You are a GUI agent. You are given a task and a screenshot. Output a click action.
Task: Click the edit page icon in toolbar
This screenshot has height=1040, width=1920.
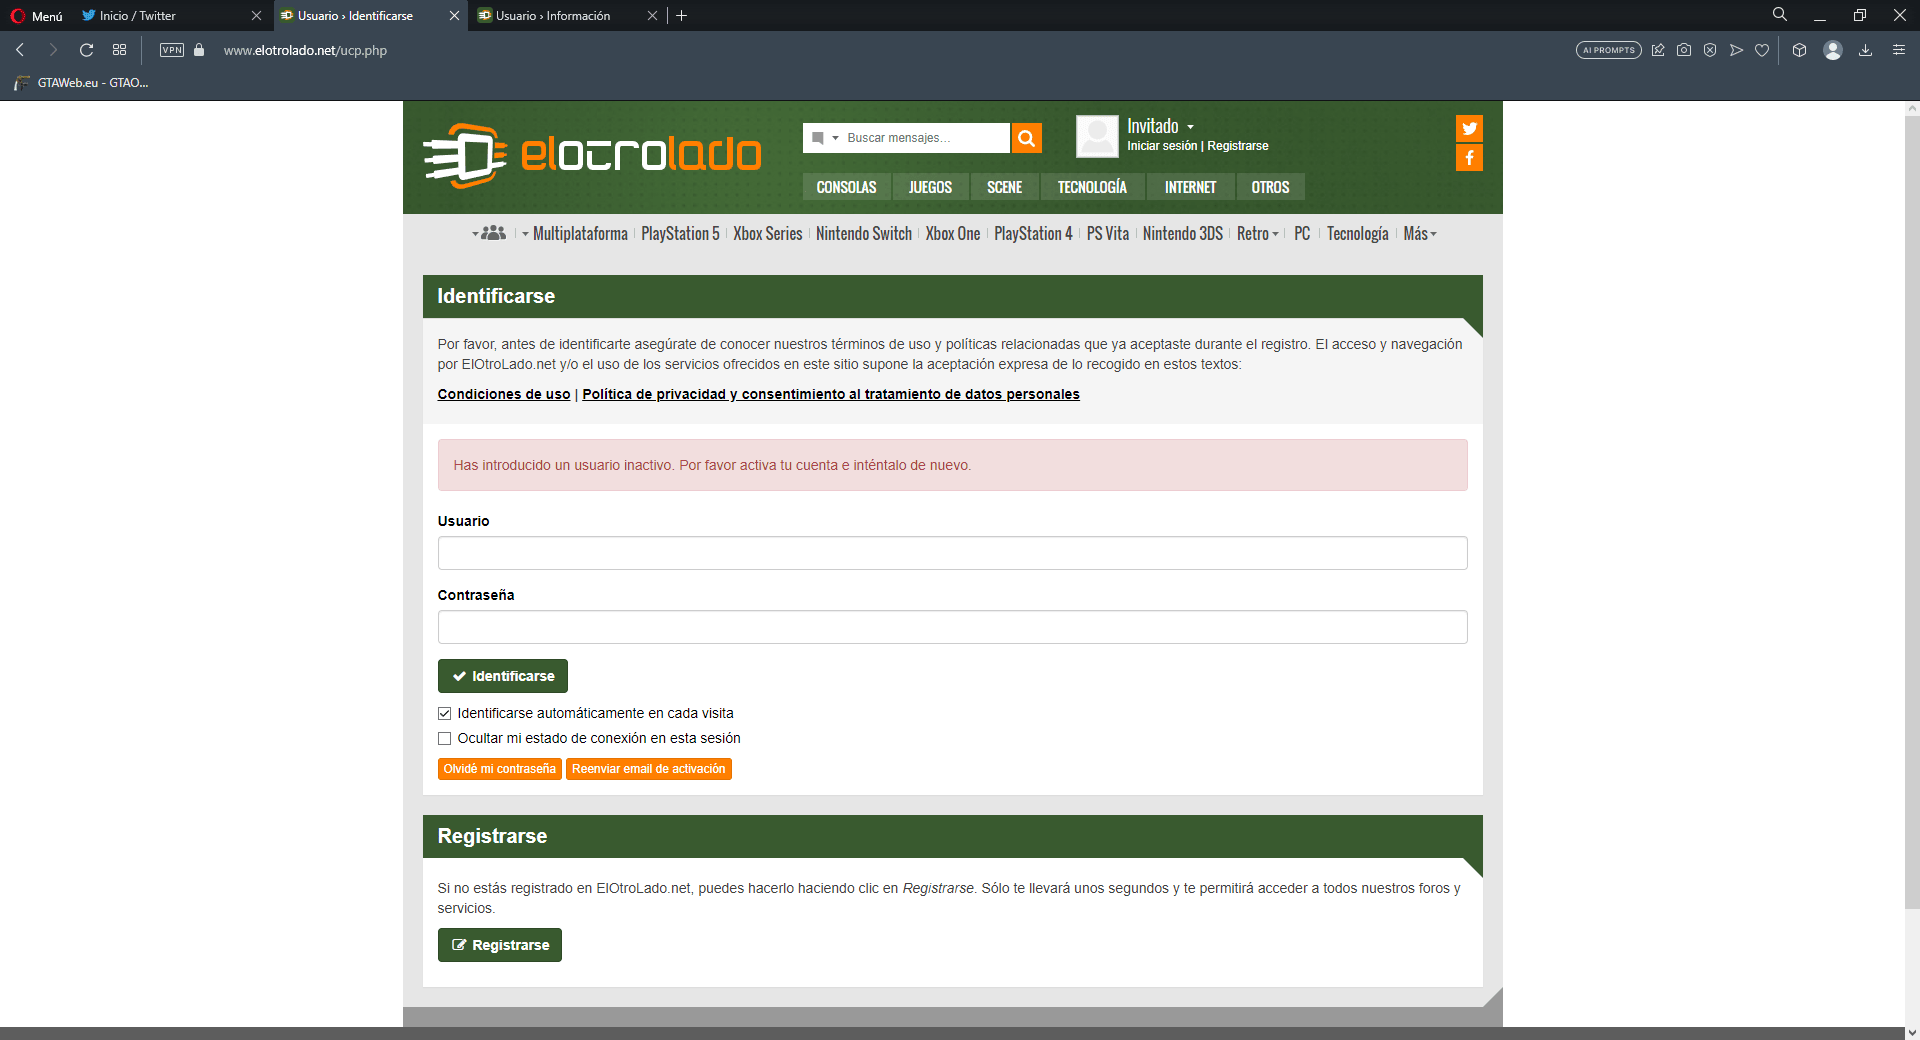coord(1658,50)
